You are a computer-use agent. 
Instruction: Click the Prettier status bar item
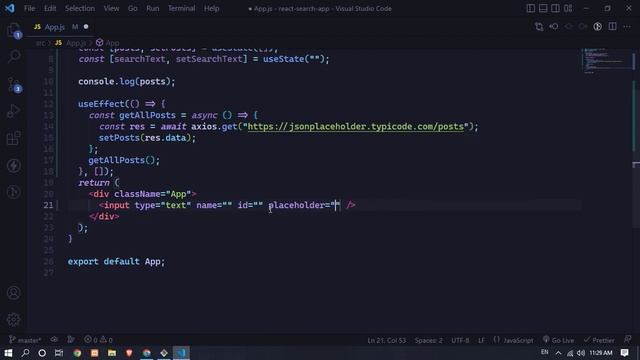[x=599, y=340]
